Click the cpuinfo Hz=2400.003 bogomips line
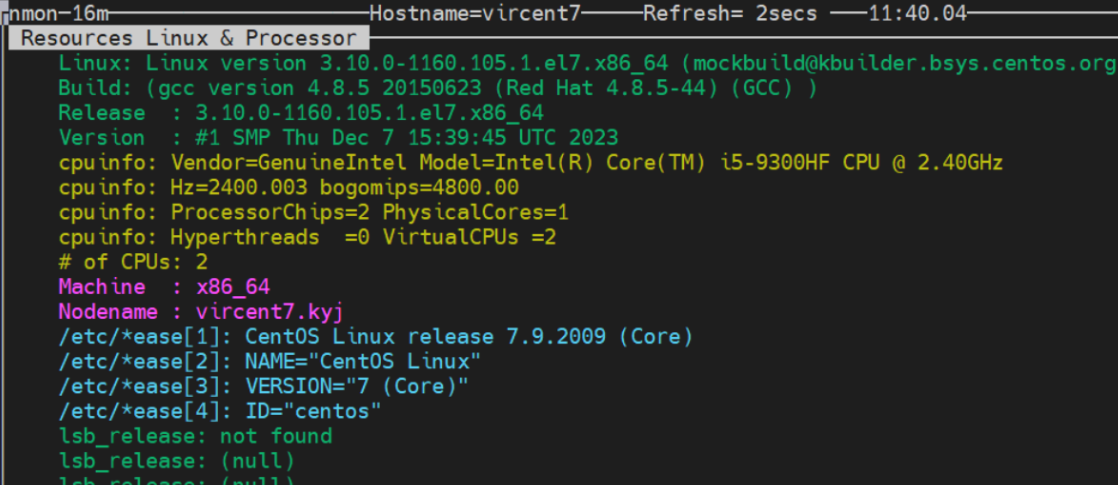This screenshot has height=485, width=1118. 288,187
